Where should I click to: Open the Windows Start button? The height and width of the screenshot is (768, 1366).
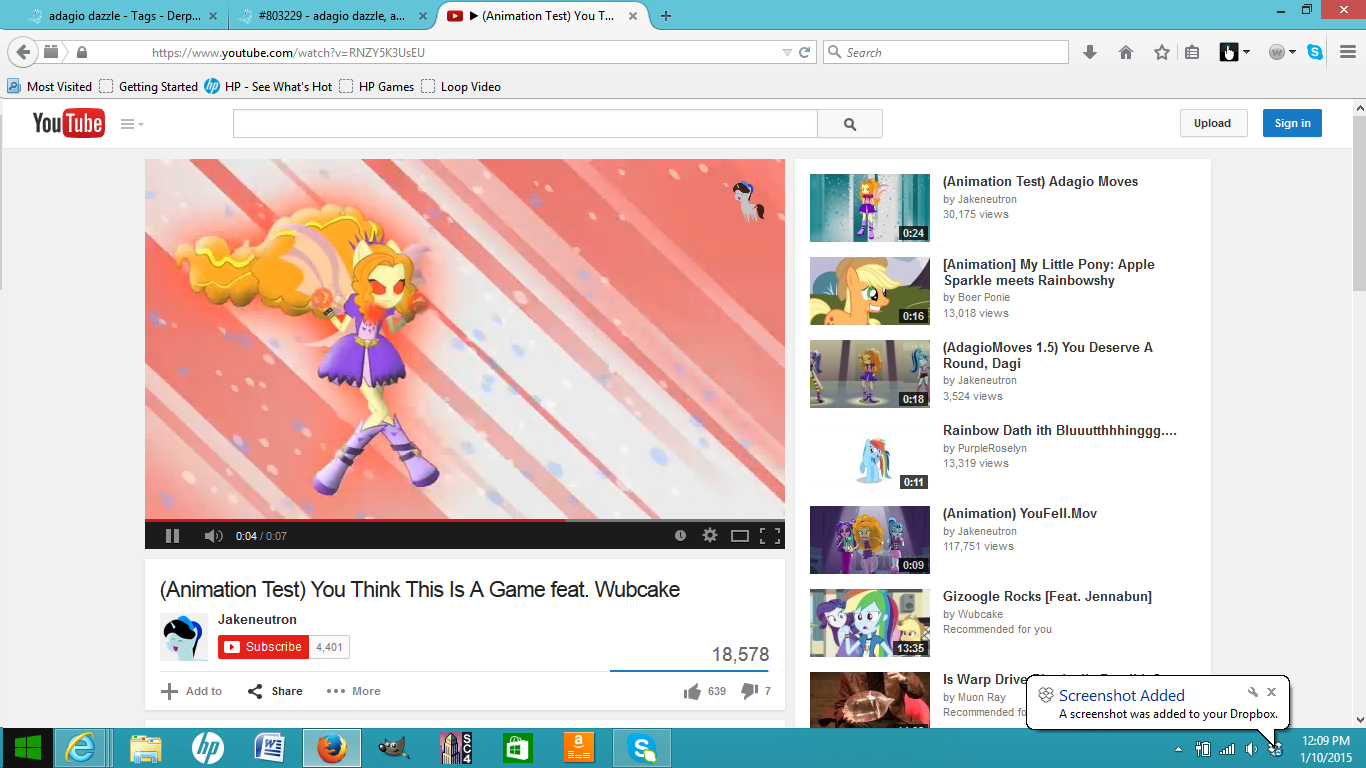tap(28, 748)
